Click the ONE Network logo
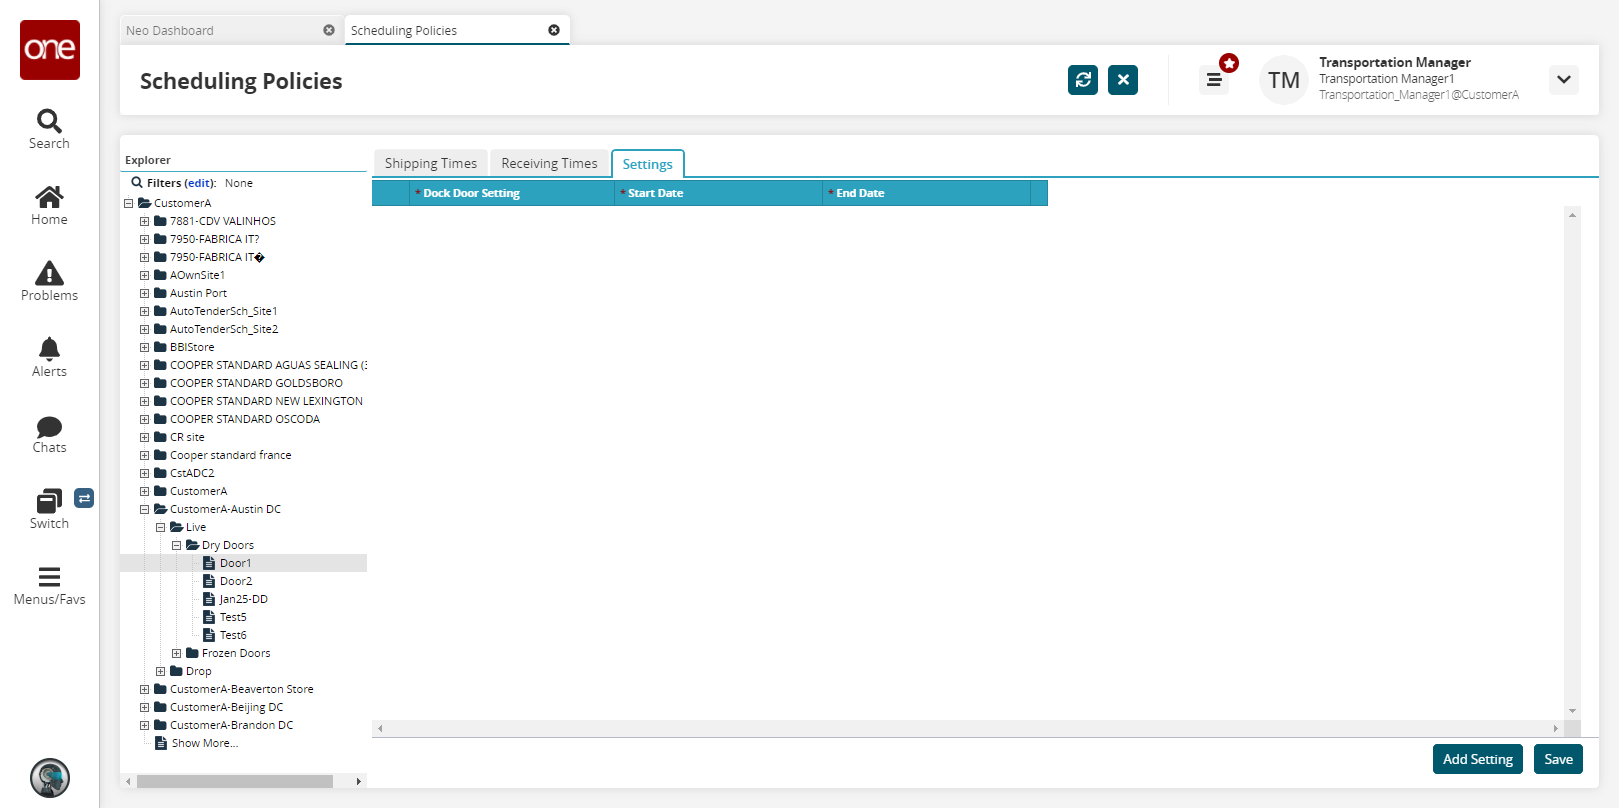1619x808 pixels. point(50,50)
